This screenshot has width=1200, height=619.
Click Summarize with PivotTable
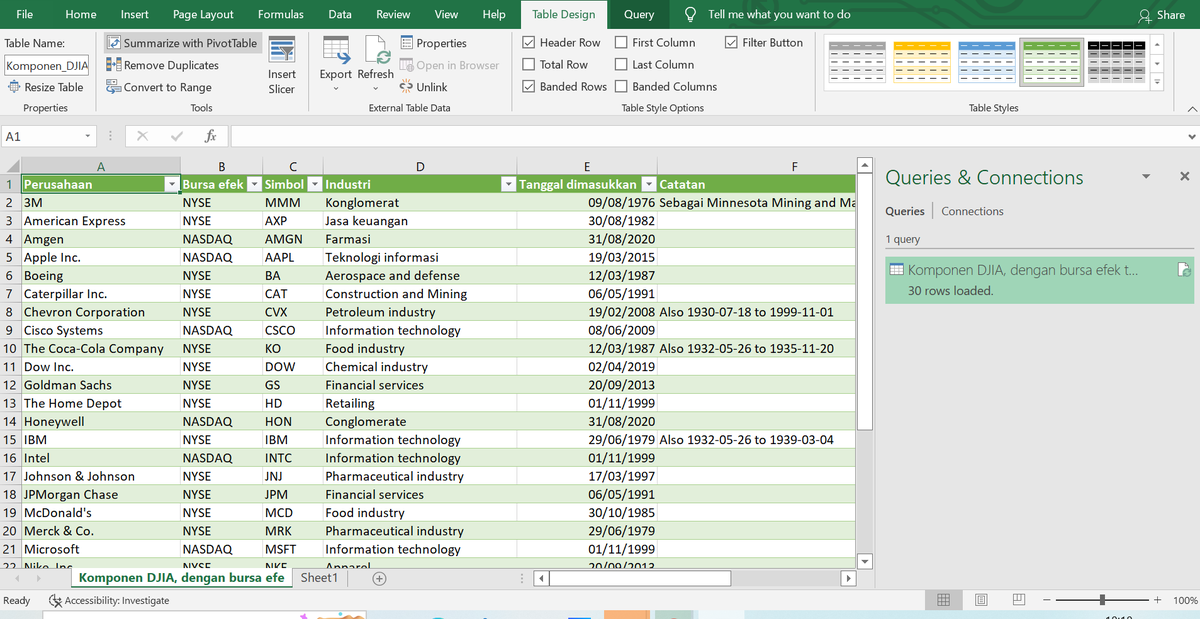(182, 43)
